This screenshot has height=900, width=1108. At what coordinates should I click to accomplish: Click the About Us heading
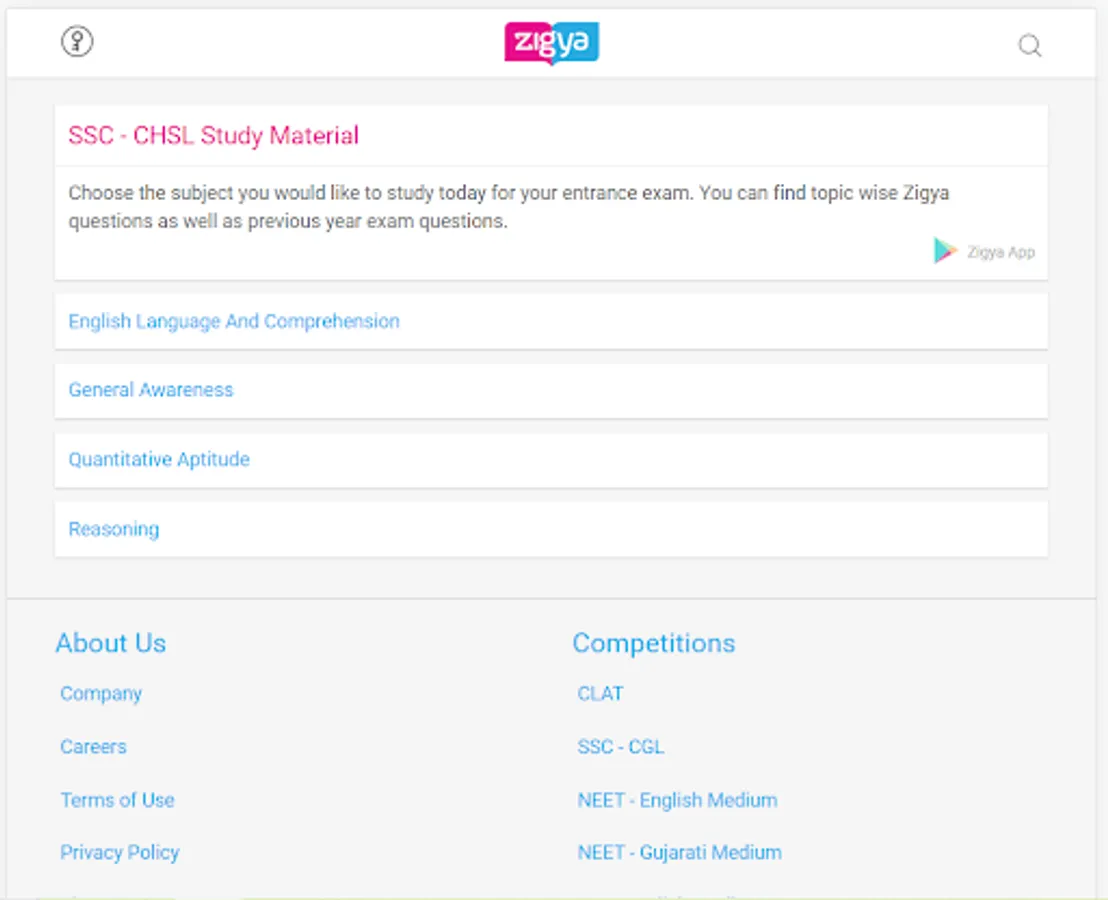tap(111, 643)
